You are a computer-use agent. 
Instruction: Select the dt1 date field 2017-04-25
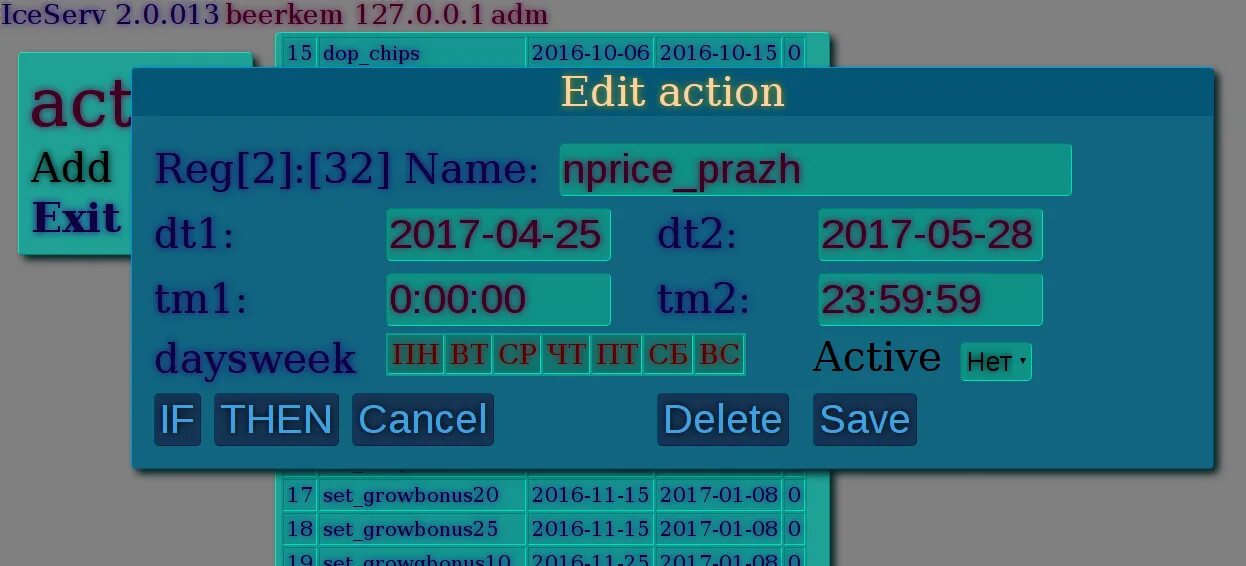[498, 235]
